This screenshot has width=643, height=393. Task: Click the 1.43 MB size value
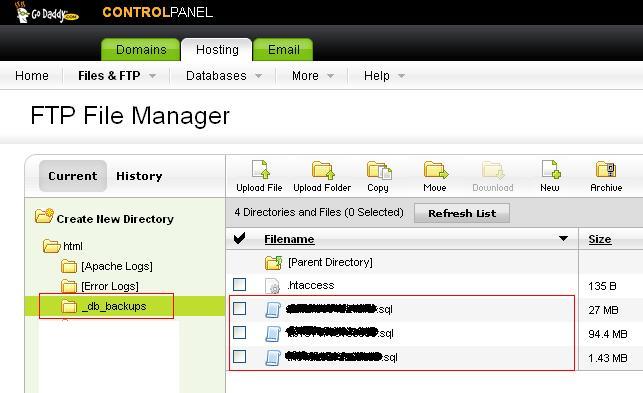click(608, 358)
